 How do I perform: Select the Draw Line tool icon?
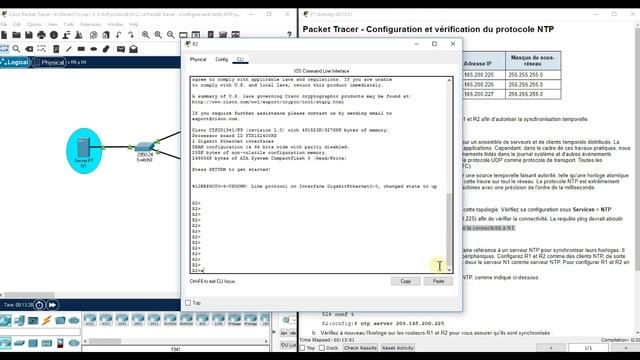69,49
